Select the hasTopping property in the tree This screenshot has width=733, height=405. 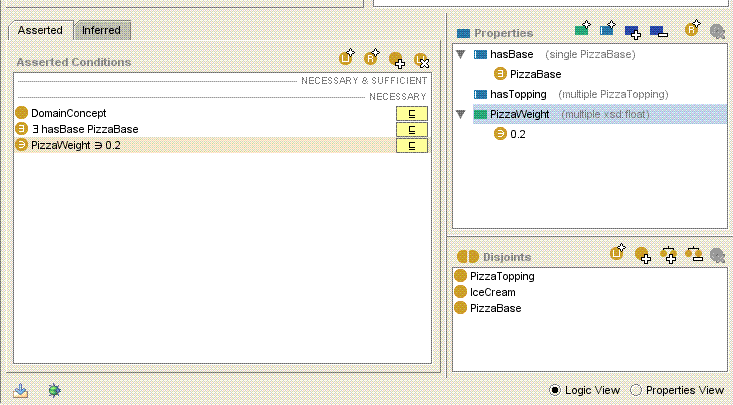point(518,94)
